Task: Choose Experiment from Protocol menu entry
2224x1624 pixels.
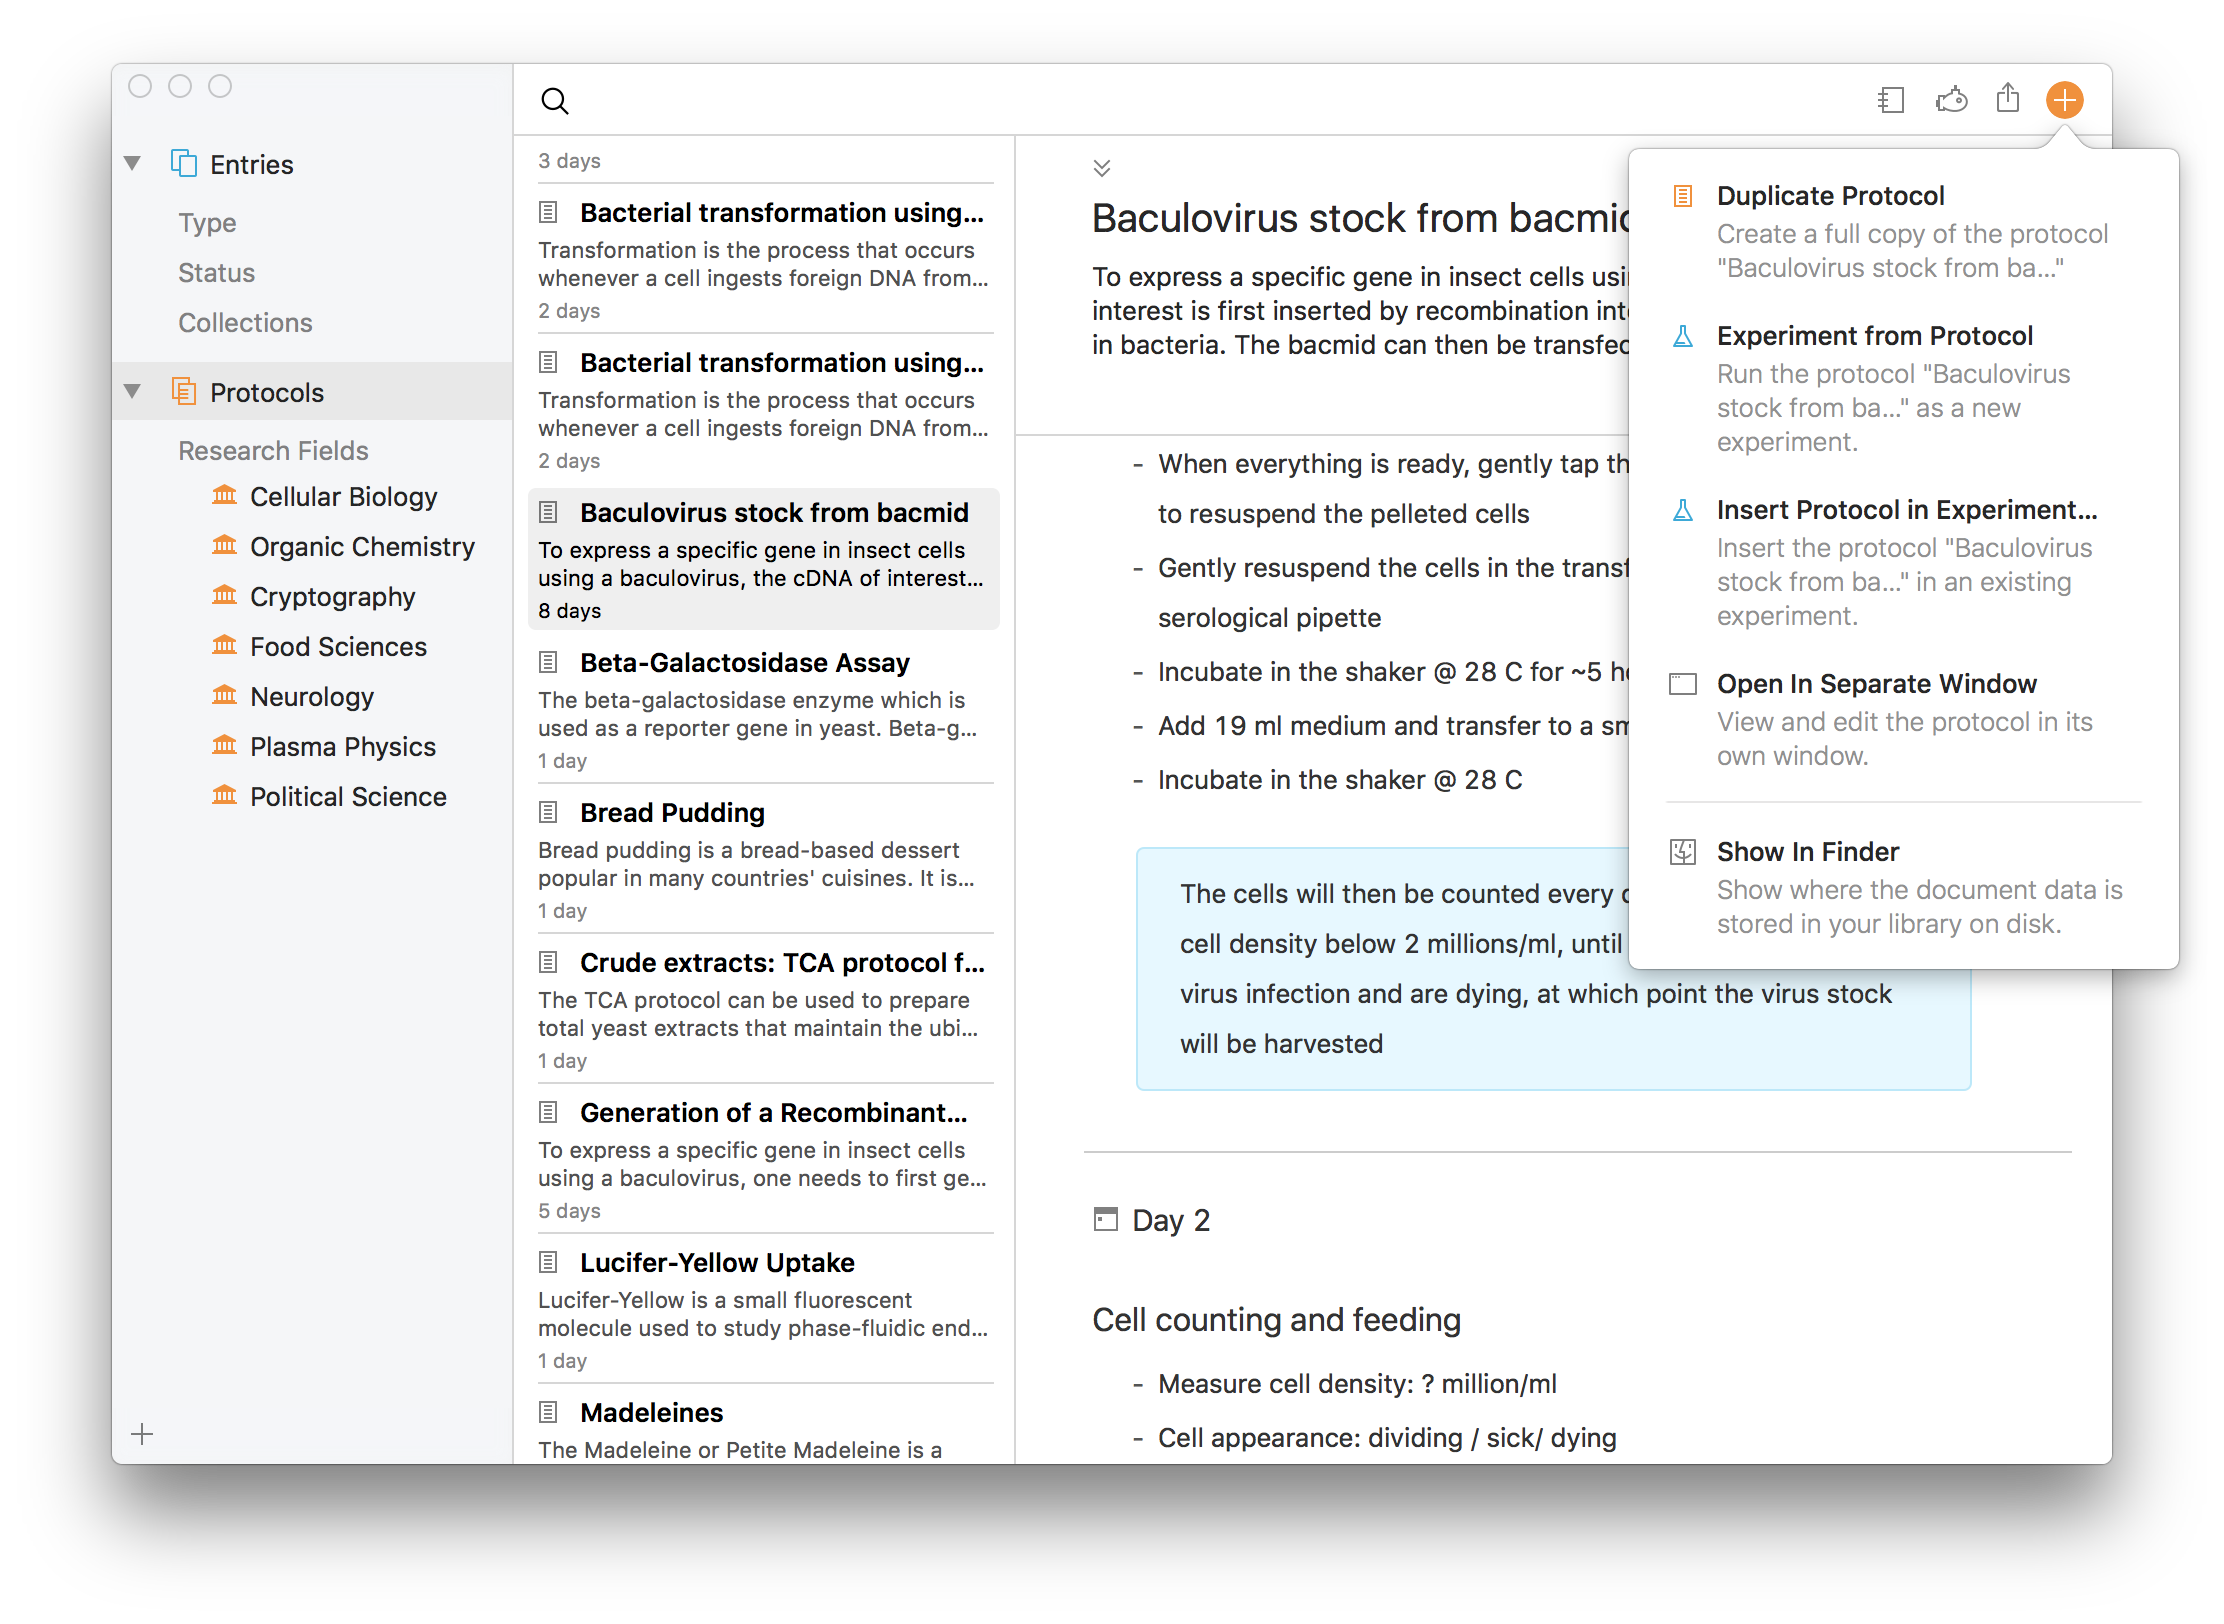Action: pos(1903,388)
